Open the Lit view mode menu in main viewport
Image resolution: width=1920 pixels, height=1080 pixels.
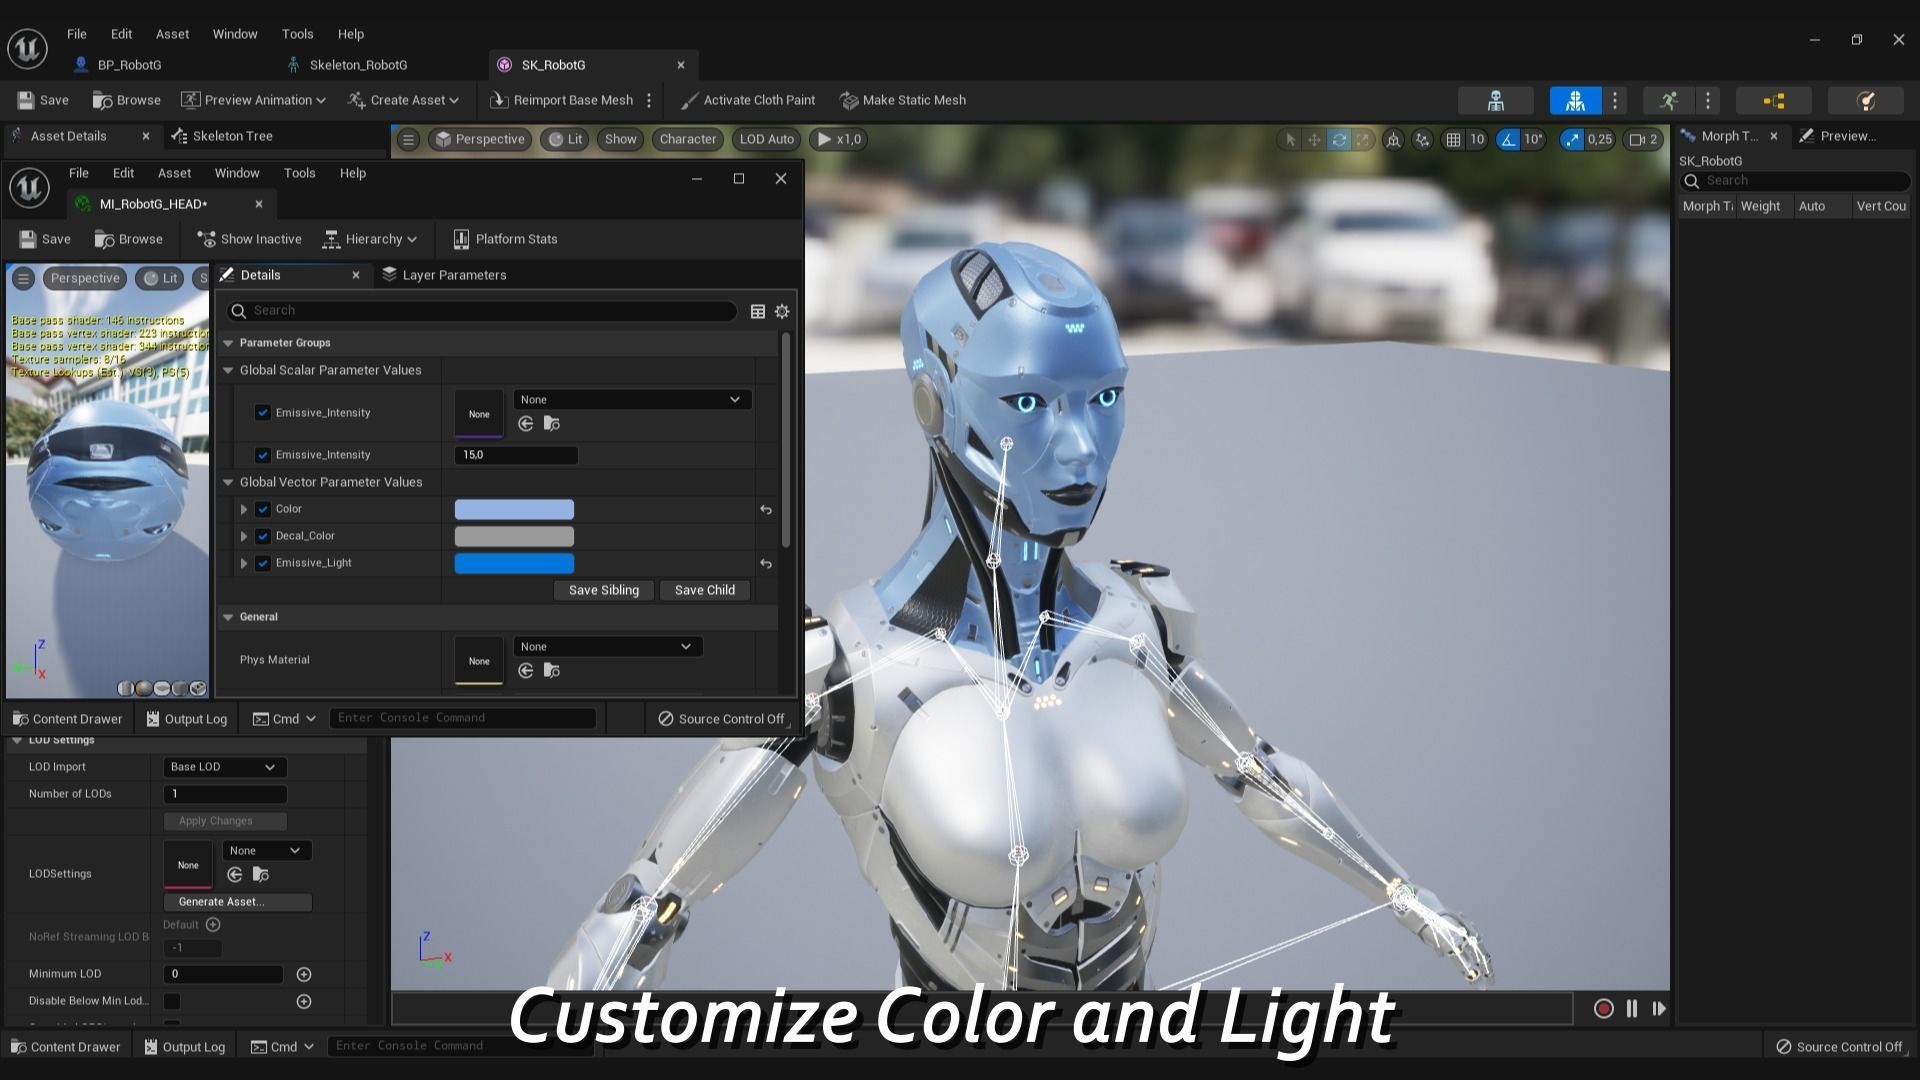[x=565, y=139]
